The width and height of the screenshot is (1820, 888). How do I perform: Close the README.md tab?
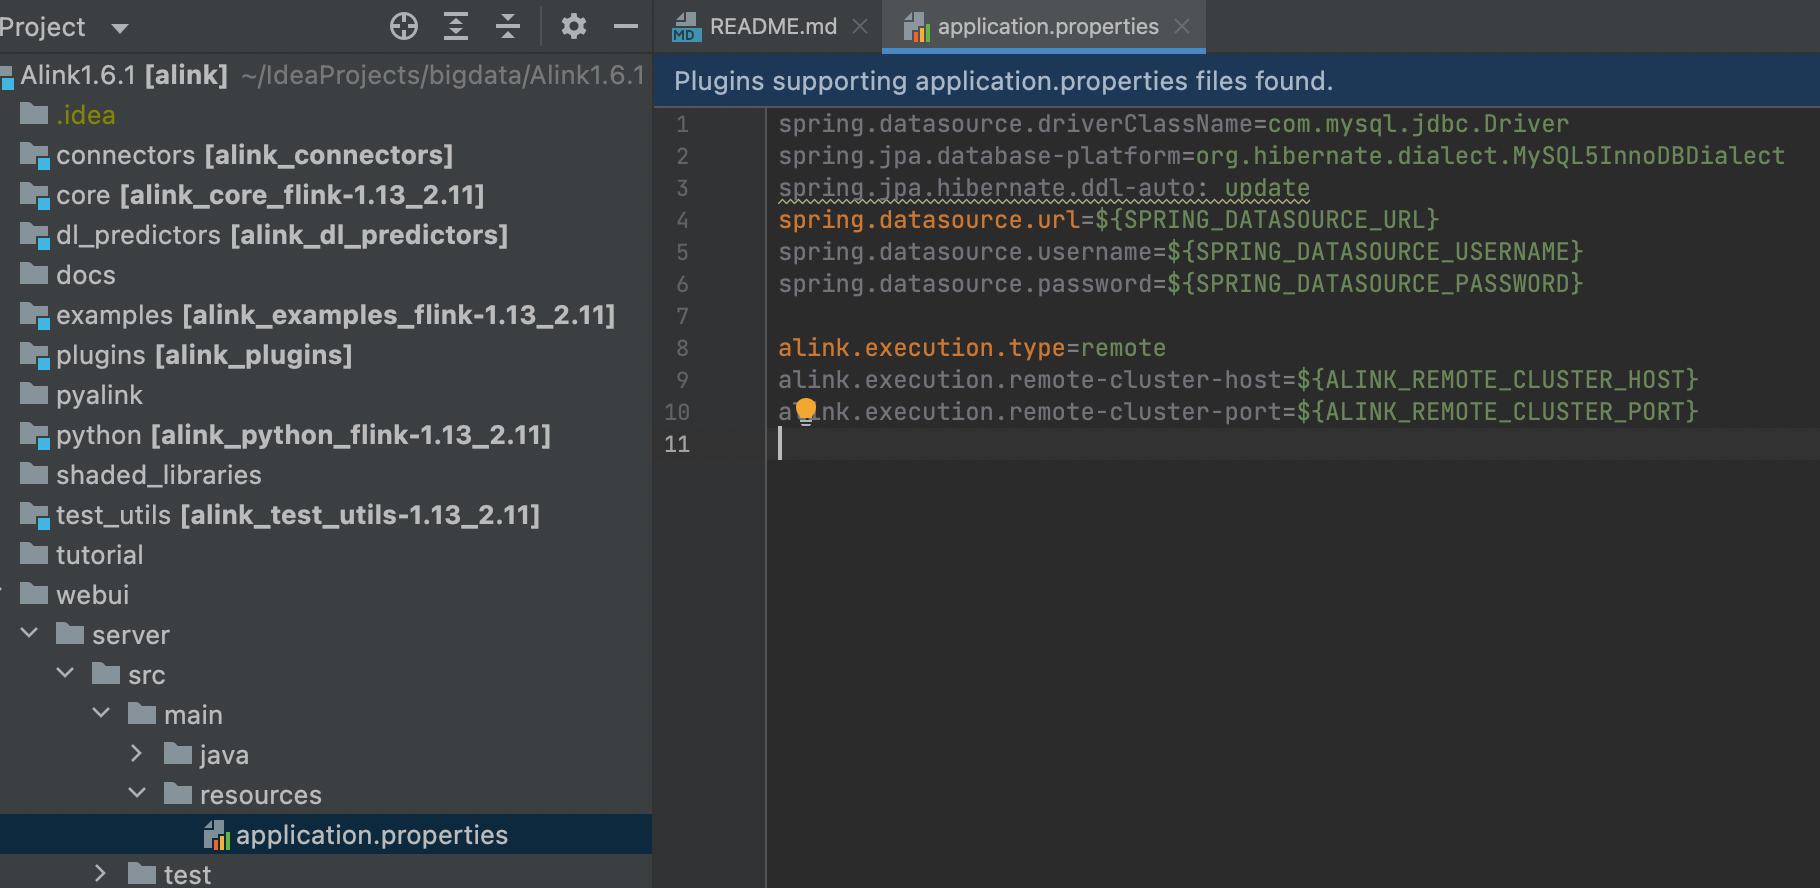click(x=860, y=26)
